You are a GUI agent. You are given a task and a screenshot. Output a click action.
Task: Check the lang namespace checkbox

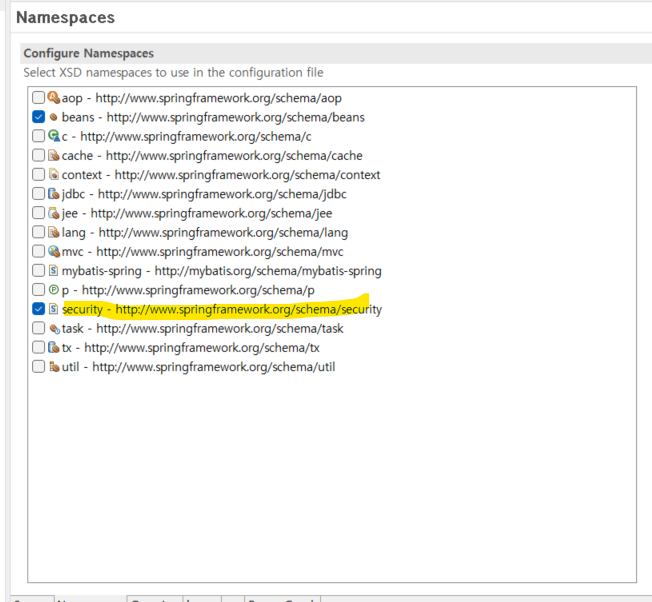click(x=38, y=232)
